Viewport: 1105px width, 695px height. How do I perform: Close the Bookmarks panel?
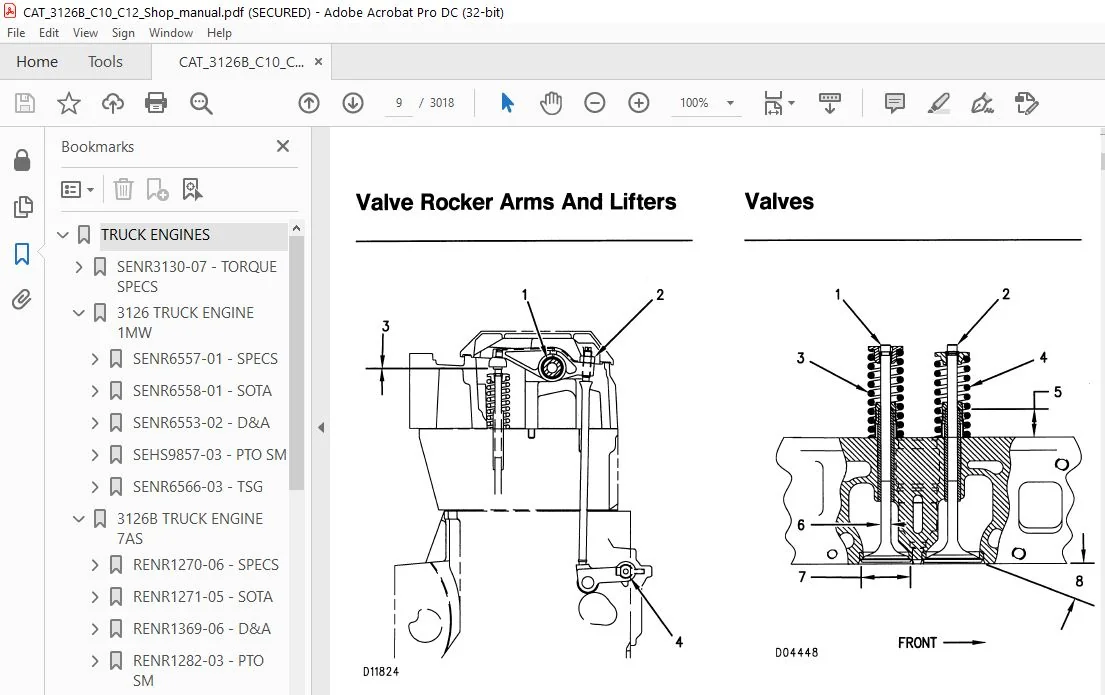point(283,146)
